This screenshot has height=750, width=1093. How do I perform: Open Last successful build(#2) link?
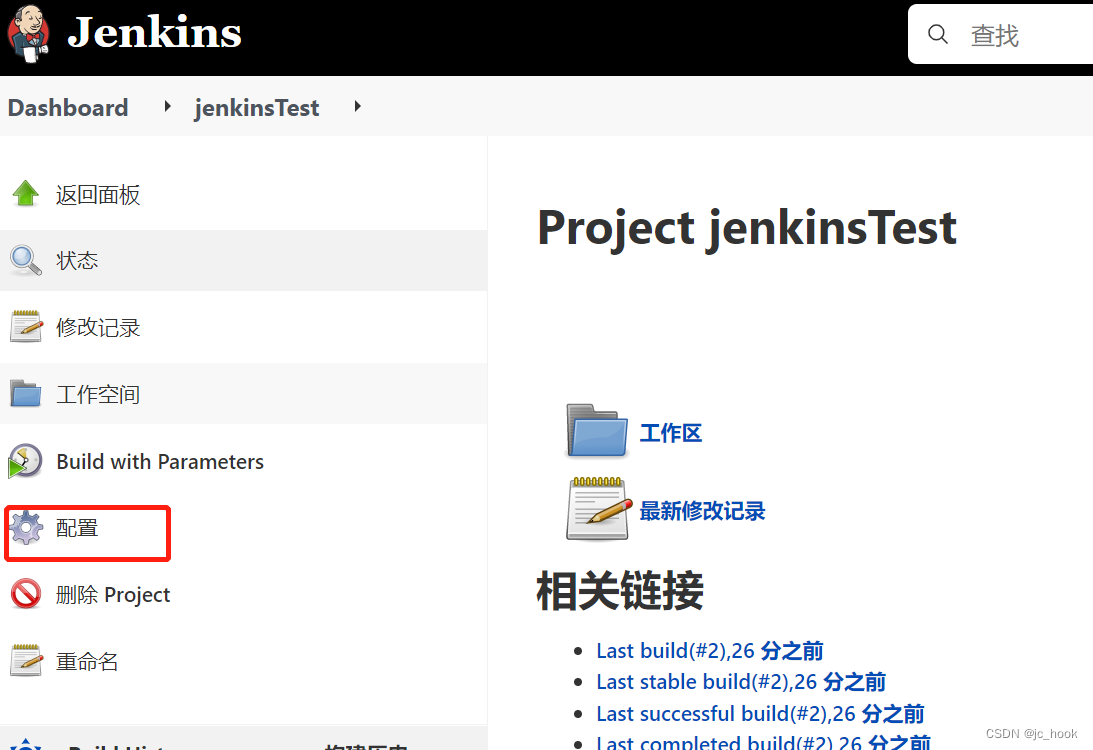[x=760, y=714]
